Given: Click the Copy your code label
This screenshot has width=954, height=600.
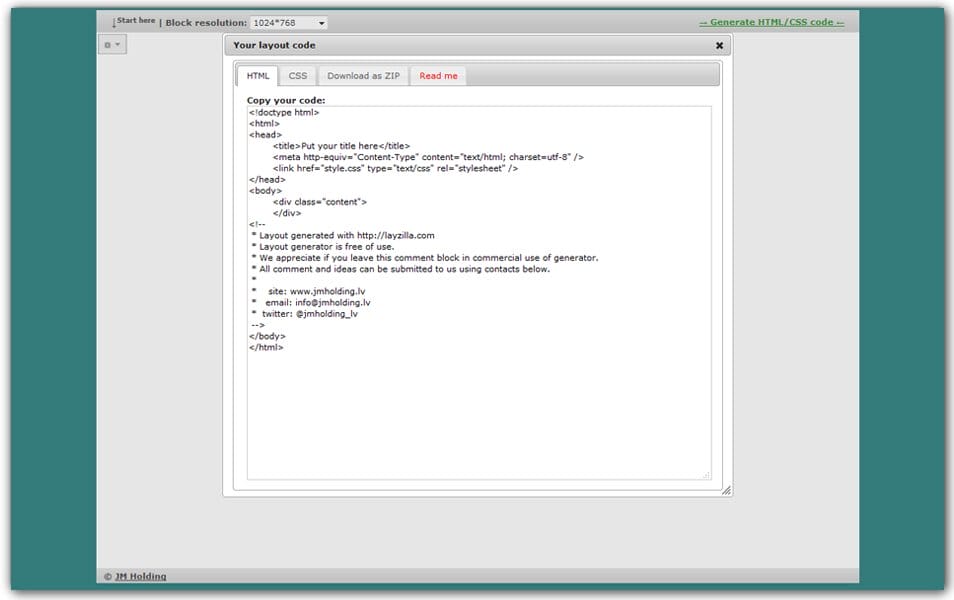Looking at the screenshot, I should coord(286,100).
